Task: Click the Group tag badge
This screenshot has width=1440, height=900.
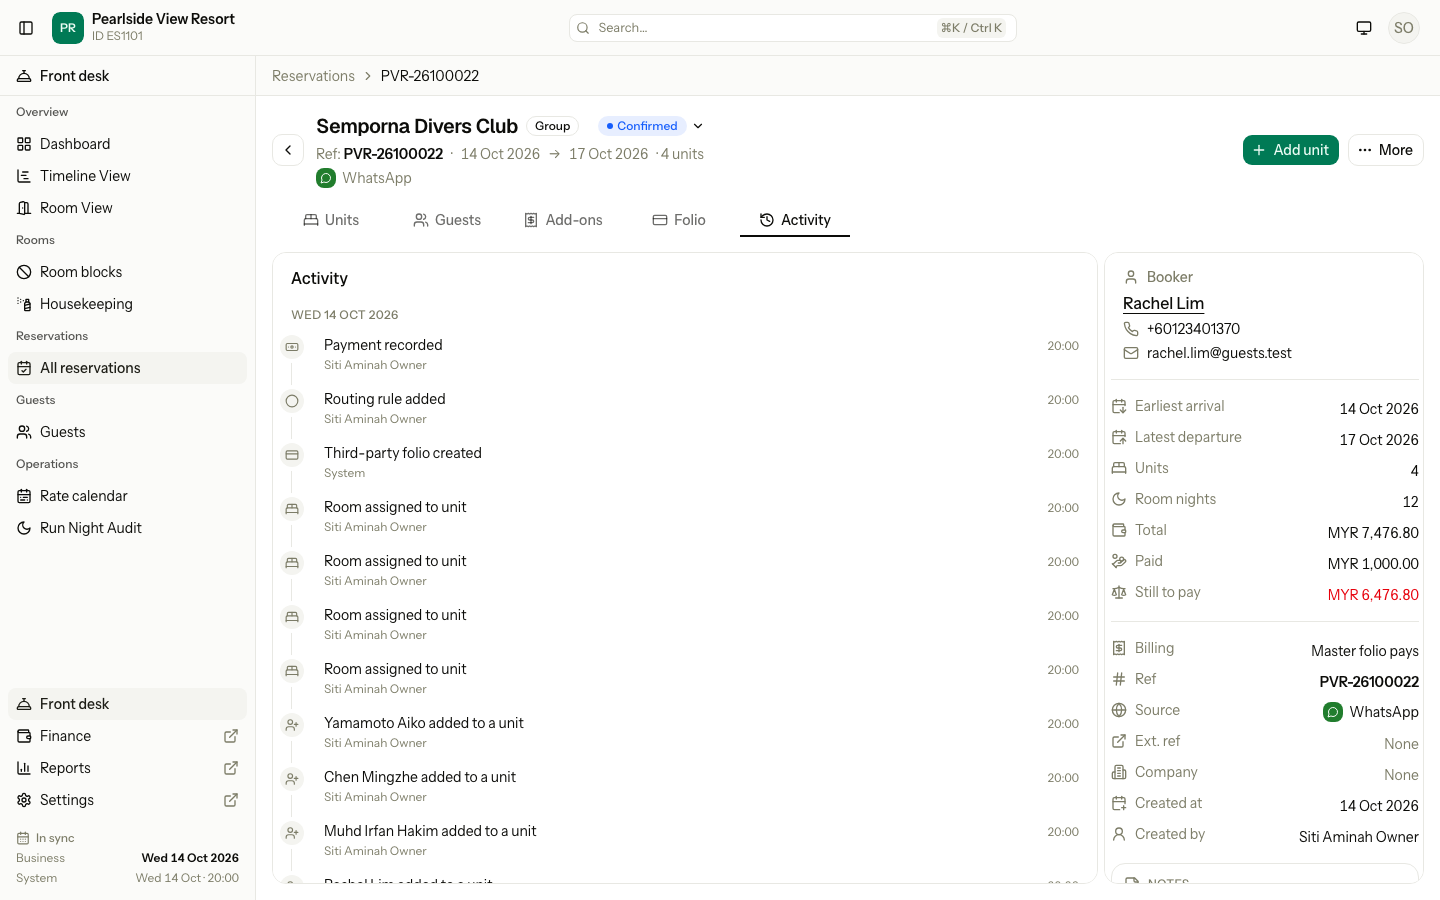Action: [552, 126]
